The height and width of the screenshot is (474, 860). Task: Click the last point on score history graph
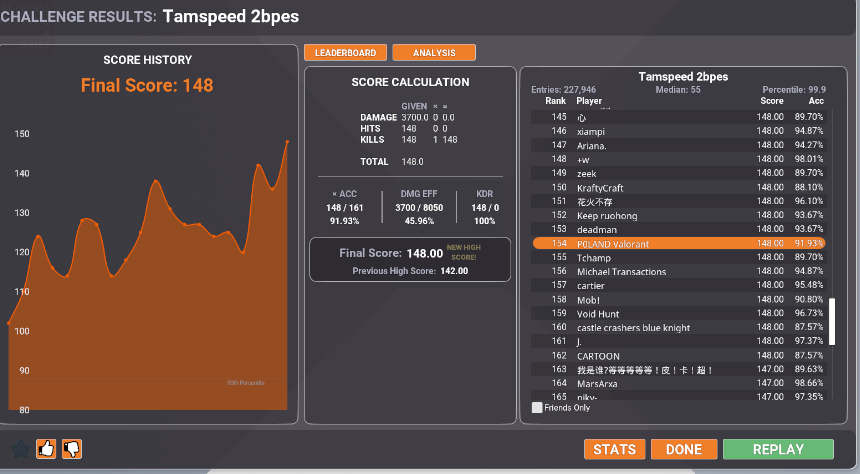(x=287, y=142)
